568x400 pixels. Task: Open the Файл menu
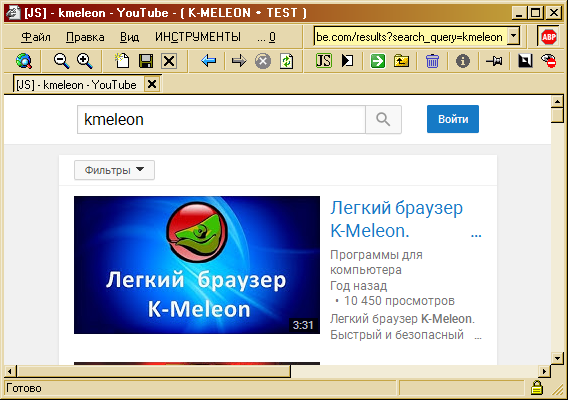[36, 37]
